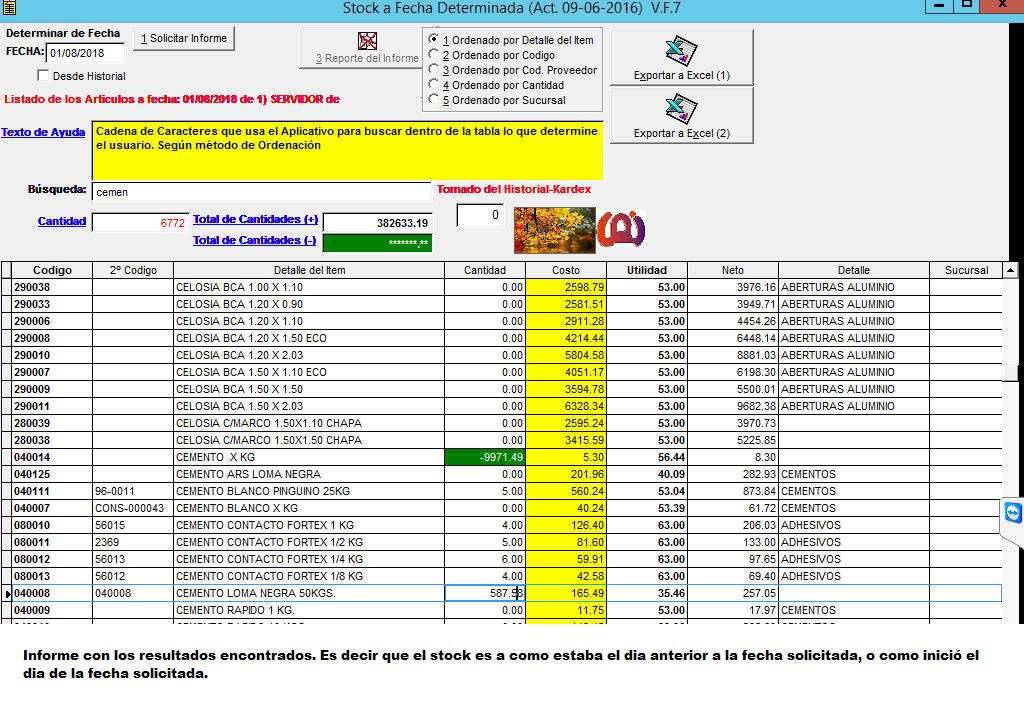Click the Total de Cantidades (-) link
This screenshot has height=701, width=1024.
pyautogui.click(x=255, y=240)
